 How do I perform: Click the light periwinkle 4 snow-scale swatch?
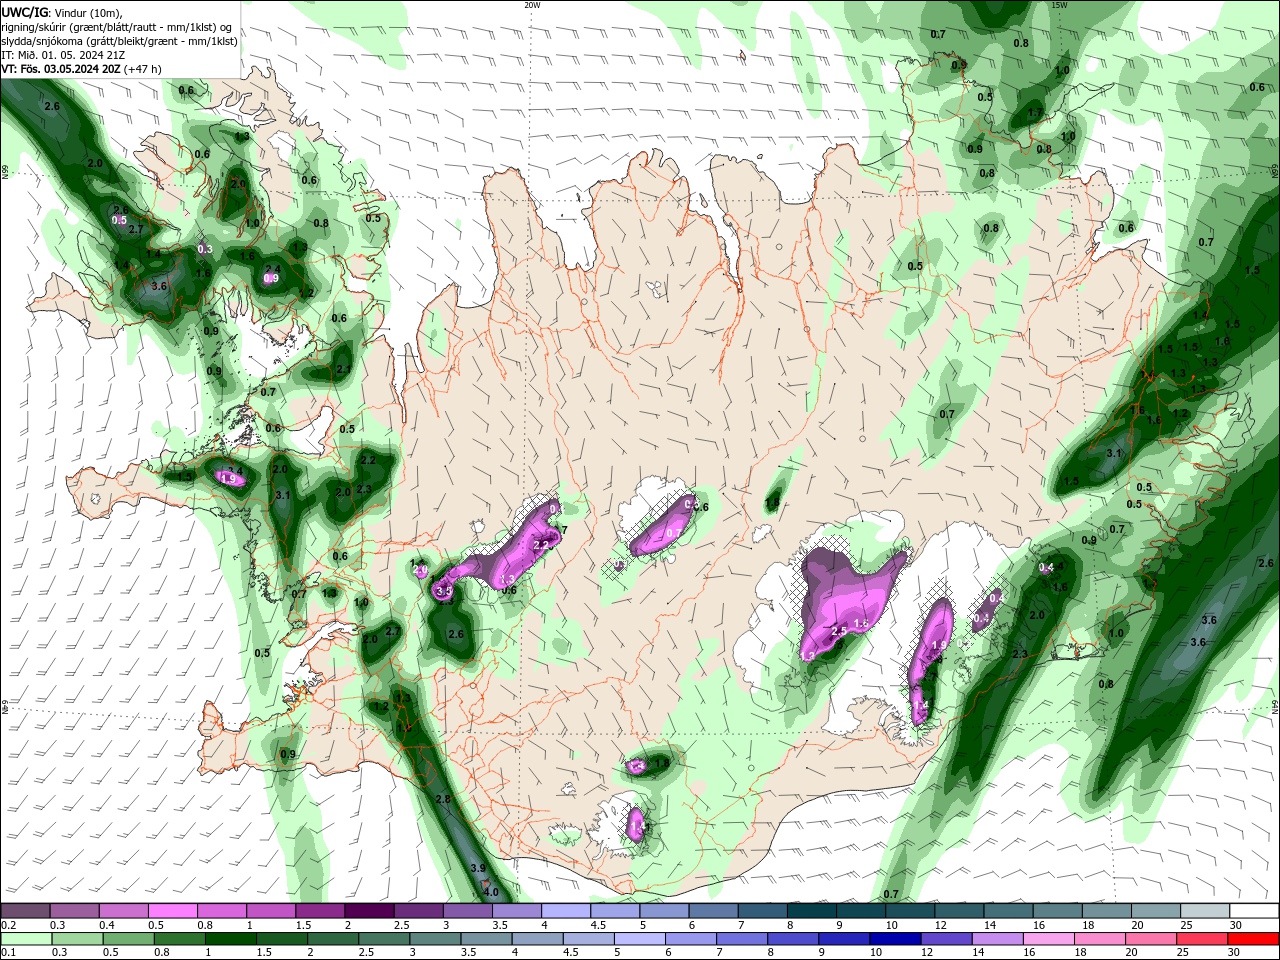(x=565, y=911)
